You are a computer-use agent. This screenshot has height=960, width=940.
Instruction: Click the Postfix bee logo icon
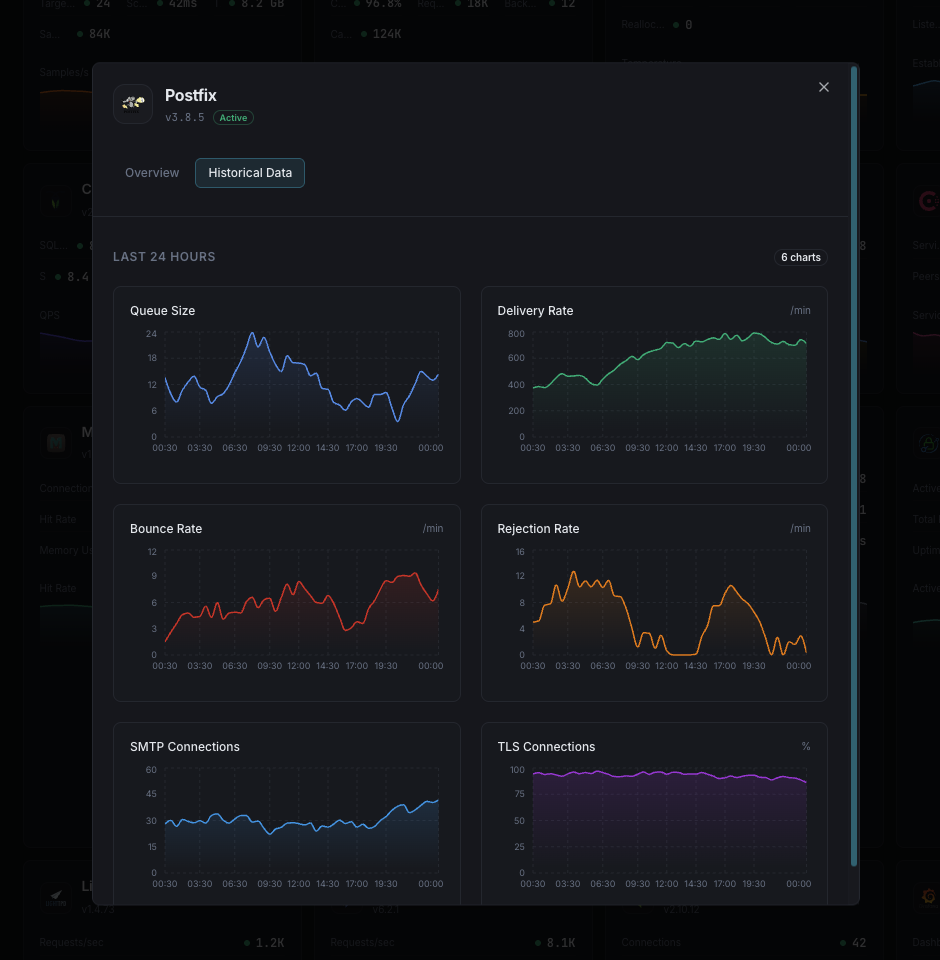pyautogui.click(x=133, y=103)
